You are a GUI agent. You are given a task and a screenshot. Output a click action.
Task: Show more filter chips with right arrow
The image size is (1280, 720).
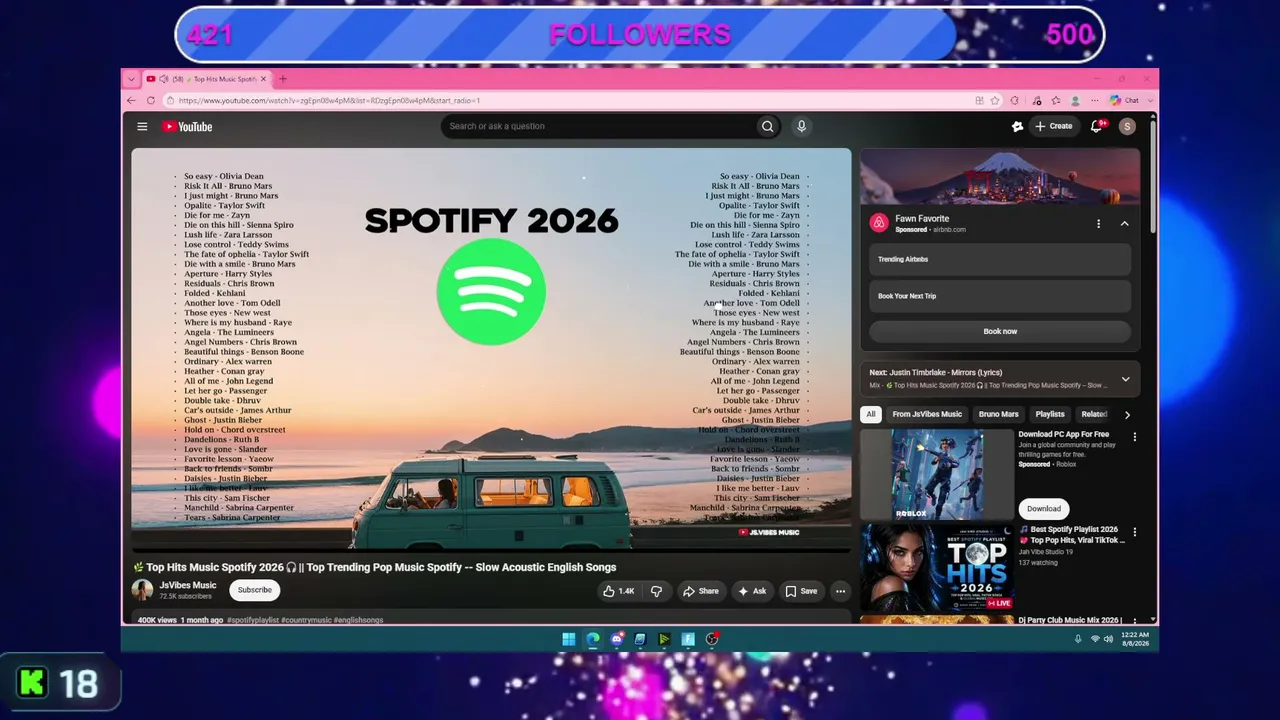click(x=1127, y=415)
